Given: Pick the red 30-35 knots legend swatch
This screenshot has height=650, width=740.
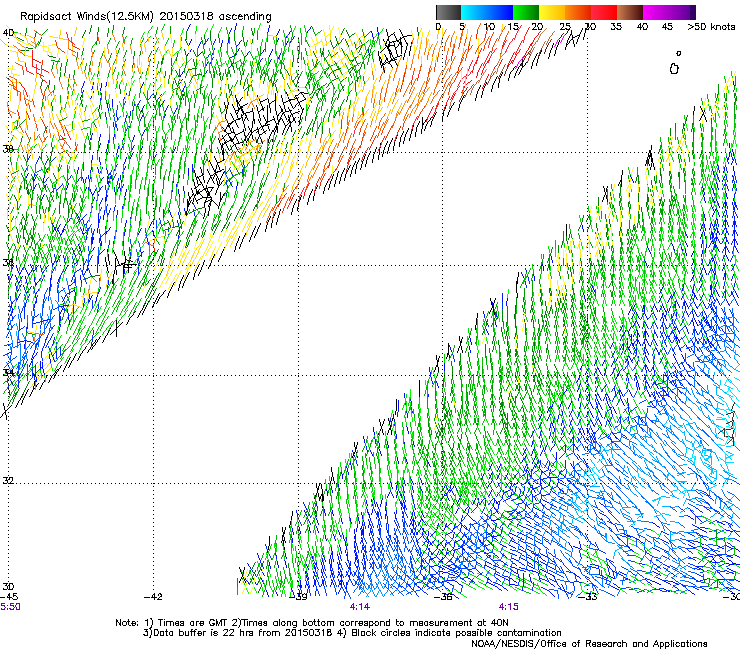Looking at the screenshot, I should tap(604, 12).
